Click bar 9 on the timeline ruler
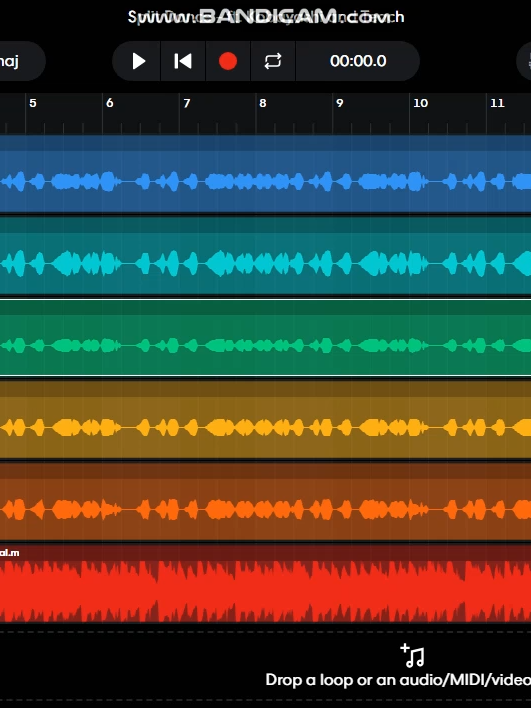 pyautogui.click(x=340, y=103)
